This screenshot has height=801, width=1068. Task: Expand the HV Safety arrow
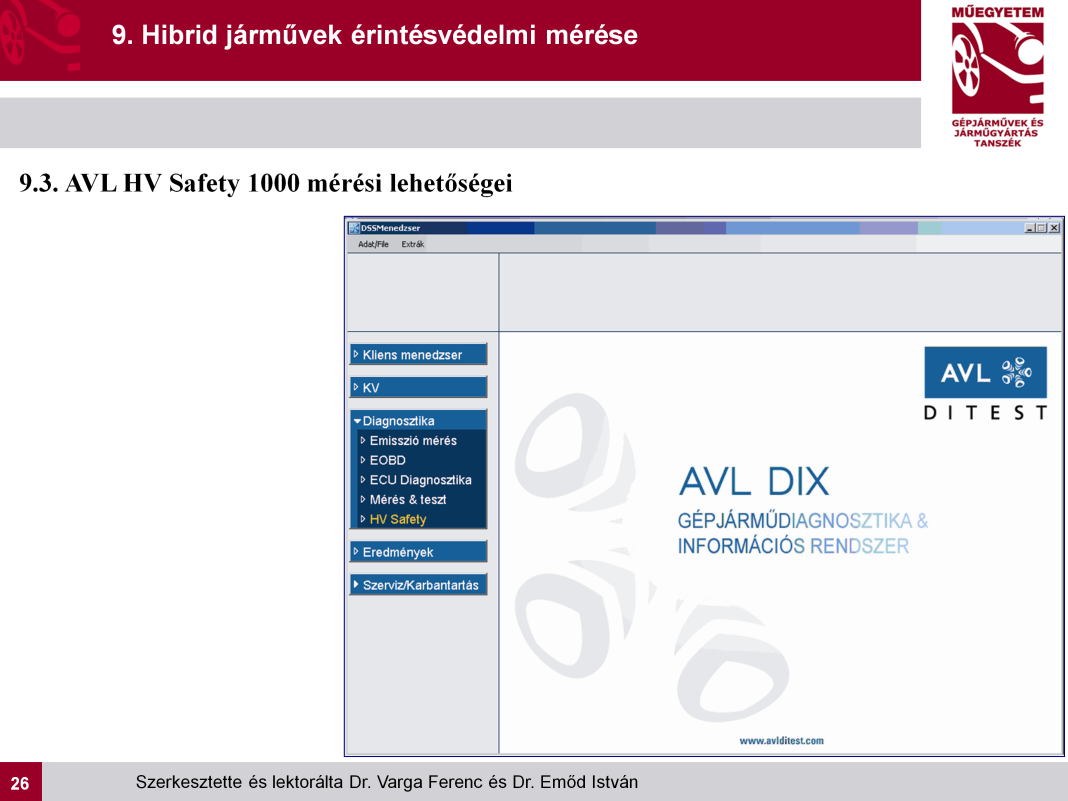(363, 519)
